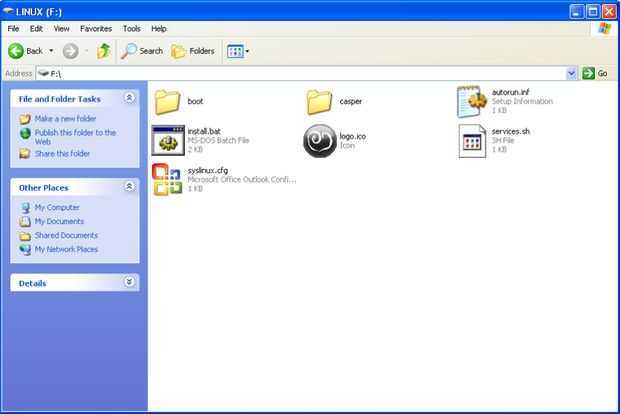Click the autorun.inf file name

click(x=510, y=92)
